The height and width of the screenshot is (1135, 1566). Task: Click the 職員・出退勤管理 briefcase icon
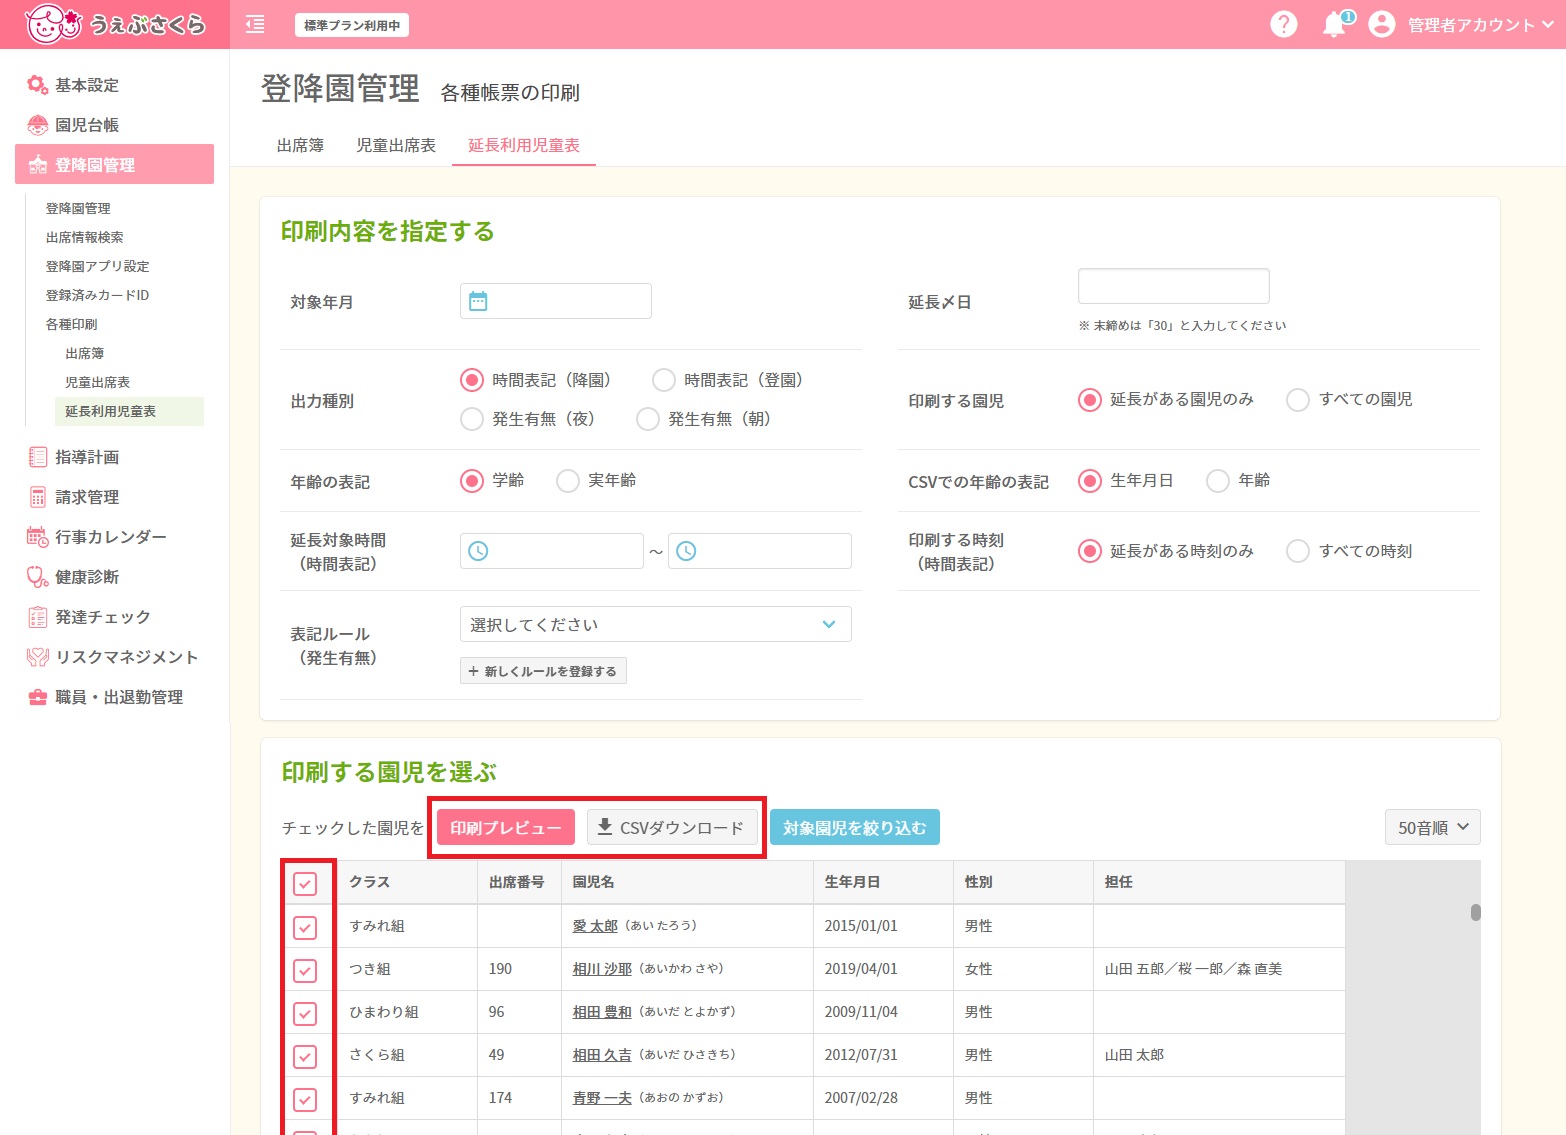coord(37,697)
